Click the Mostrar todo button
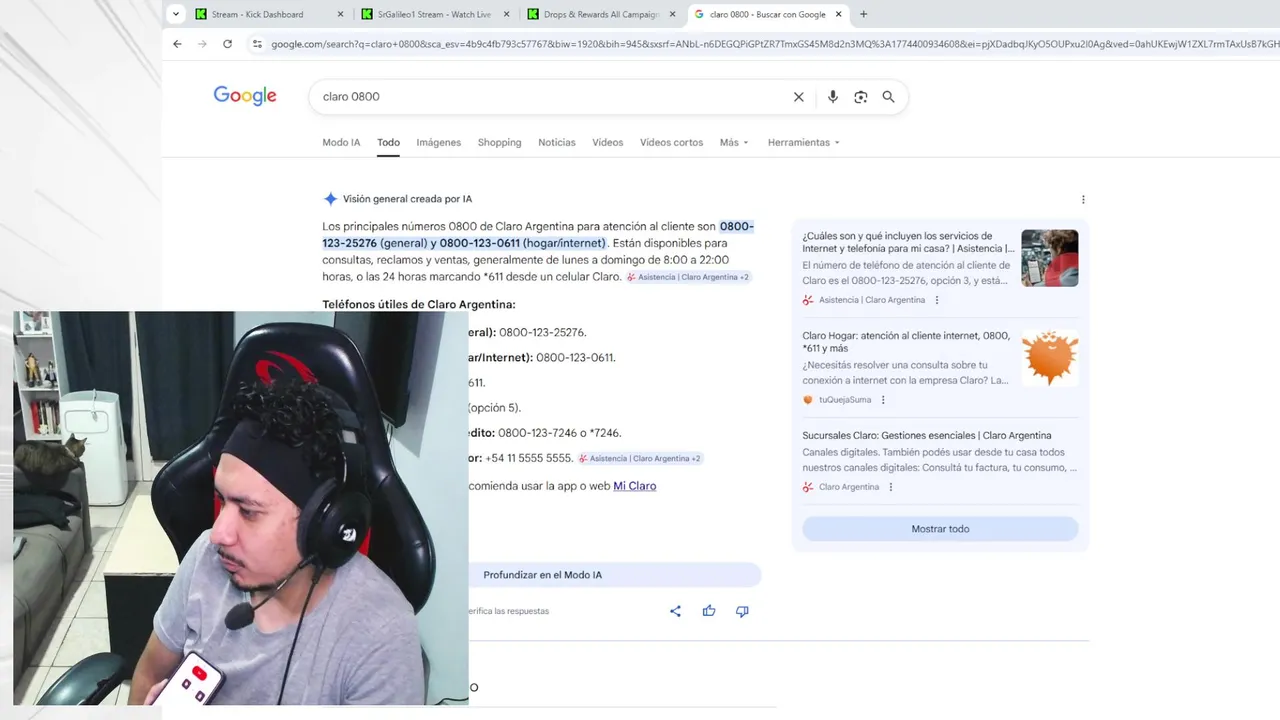 pos(940,529)
